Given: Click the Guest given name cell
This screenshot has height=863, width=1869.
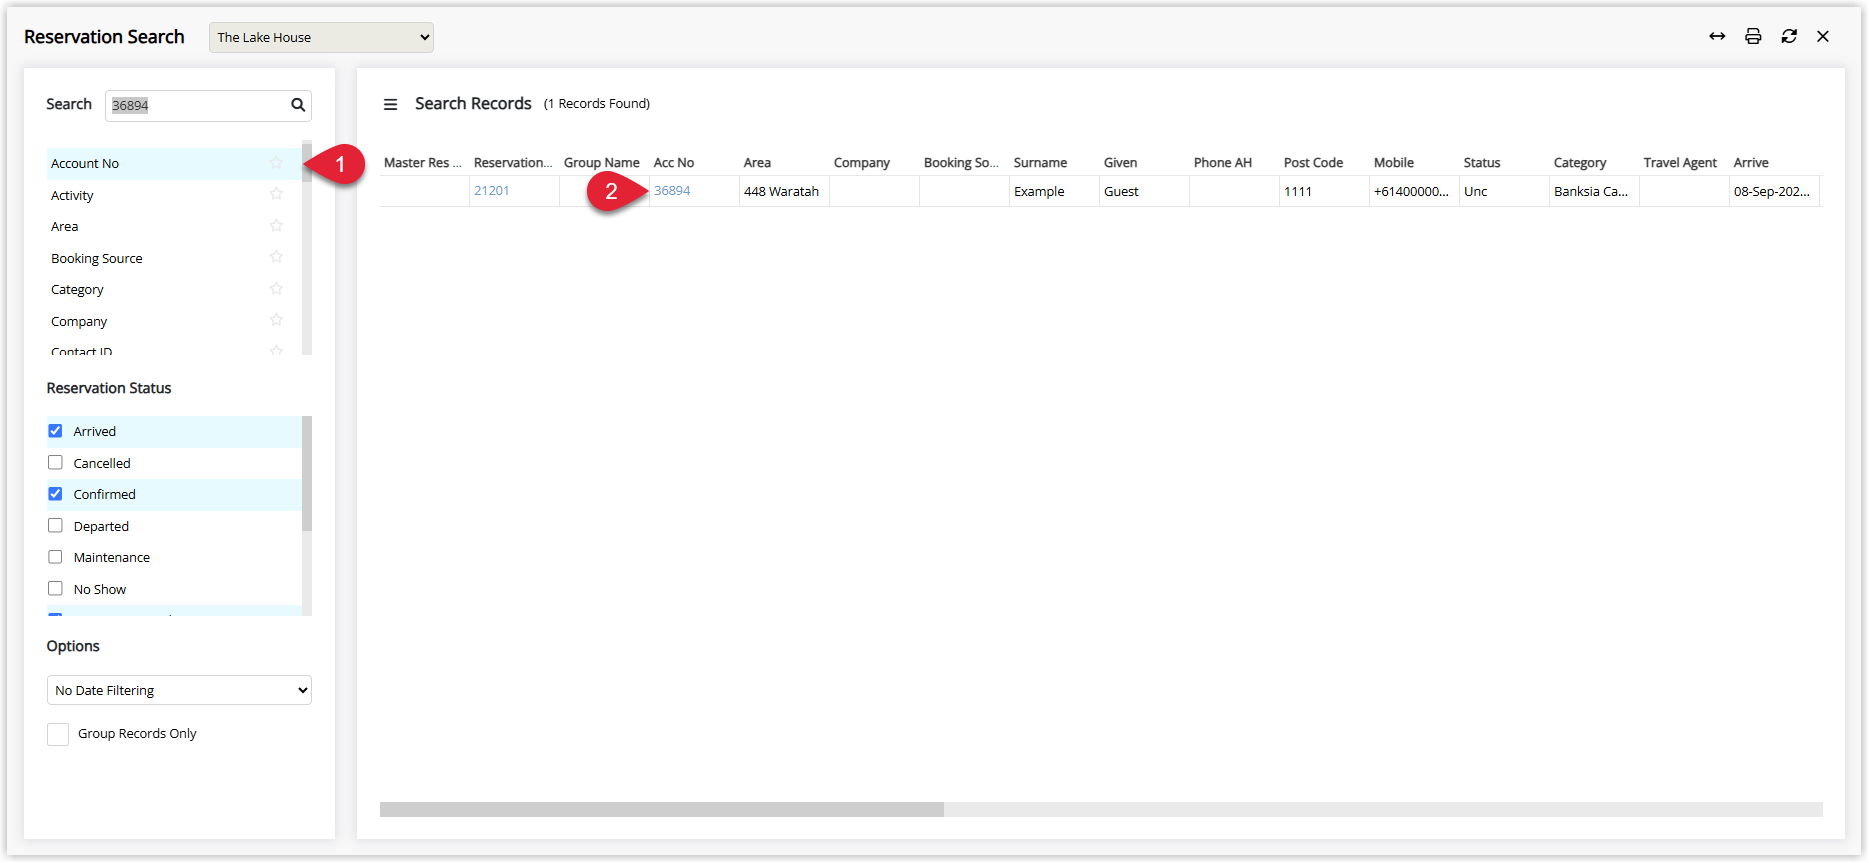Looking at the screenshot, I should (x=1144, y=192).
